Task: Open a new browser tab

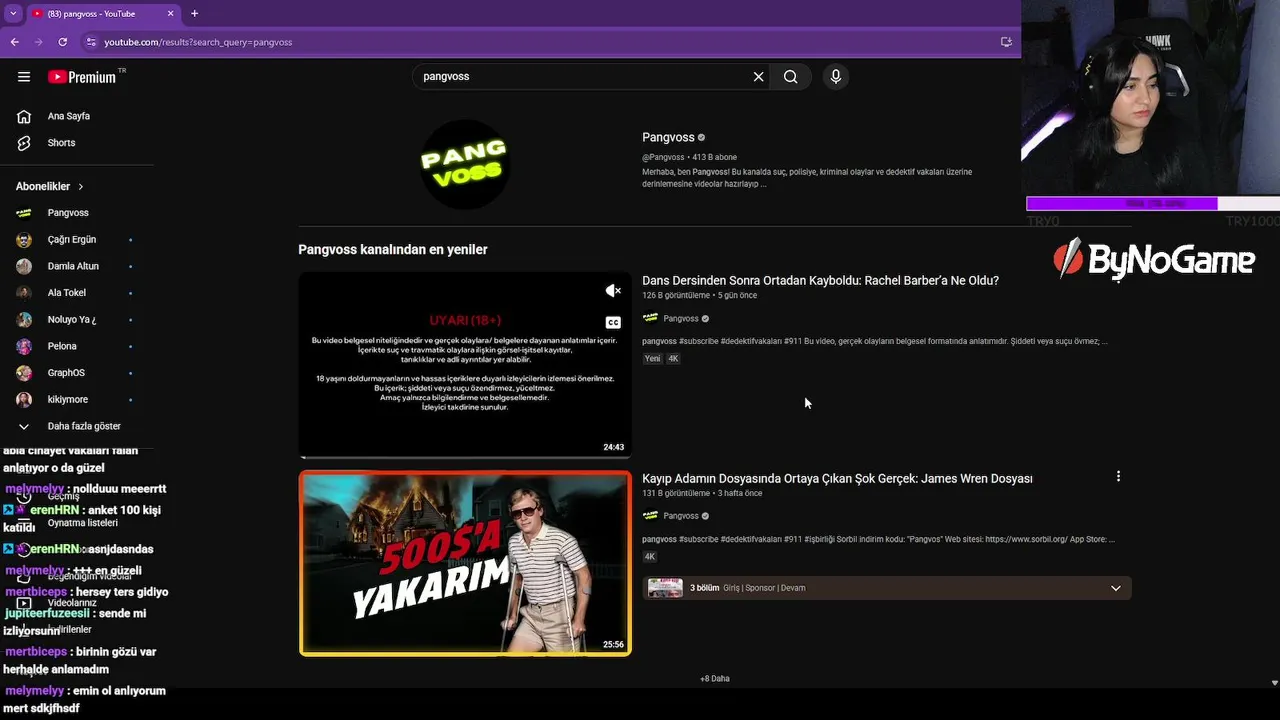Action: coord(194,14)
